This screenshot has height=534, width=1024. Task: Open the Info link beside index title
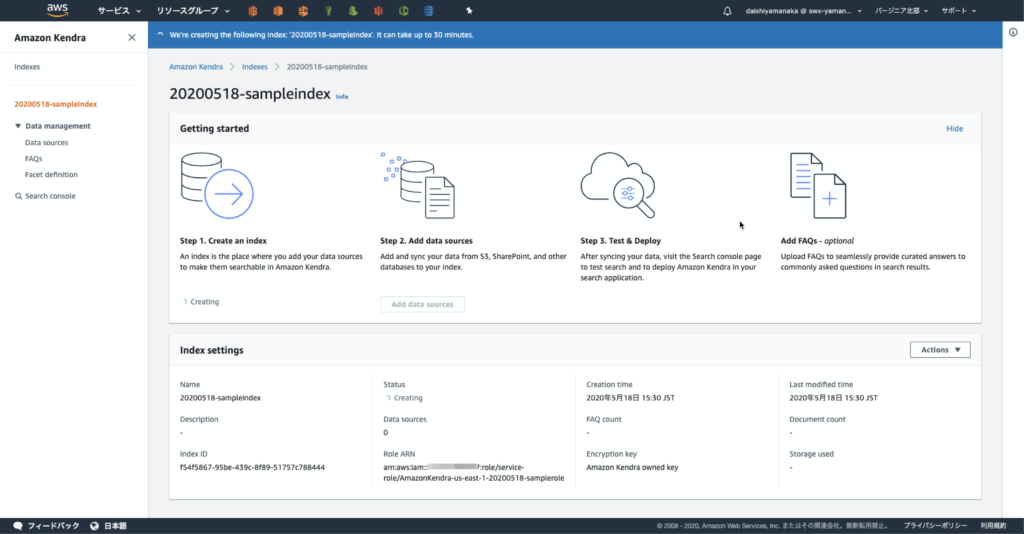pyautogui.click(x=342, y=97)
